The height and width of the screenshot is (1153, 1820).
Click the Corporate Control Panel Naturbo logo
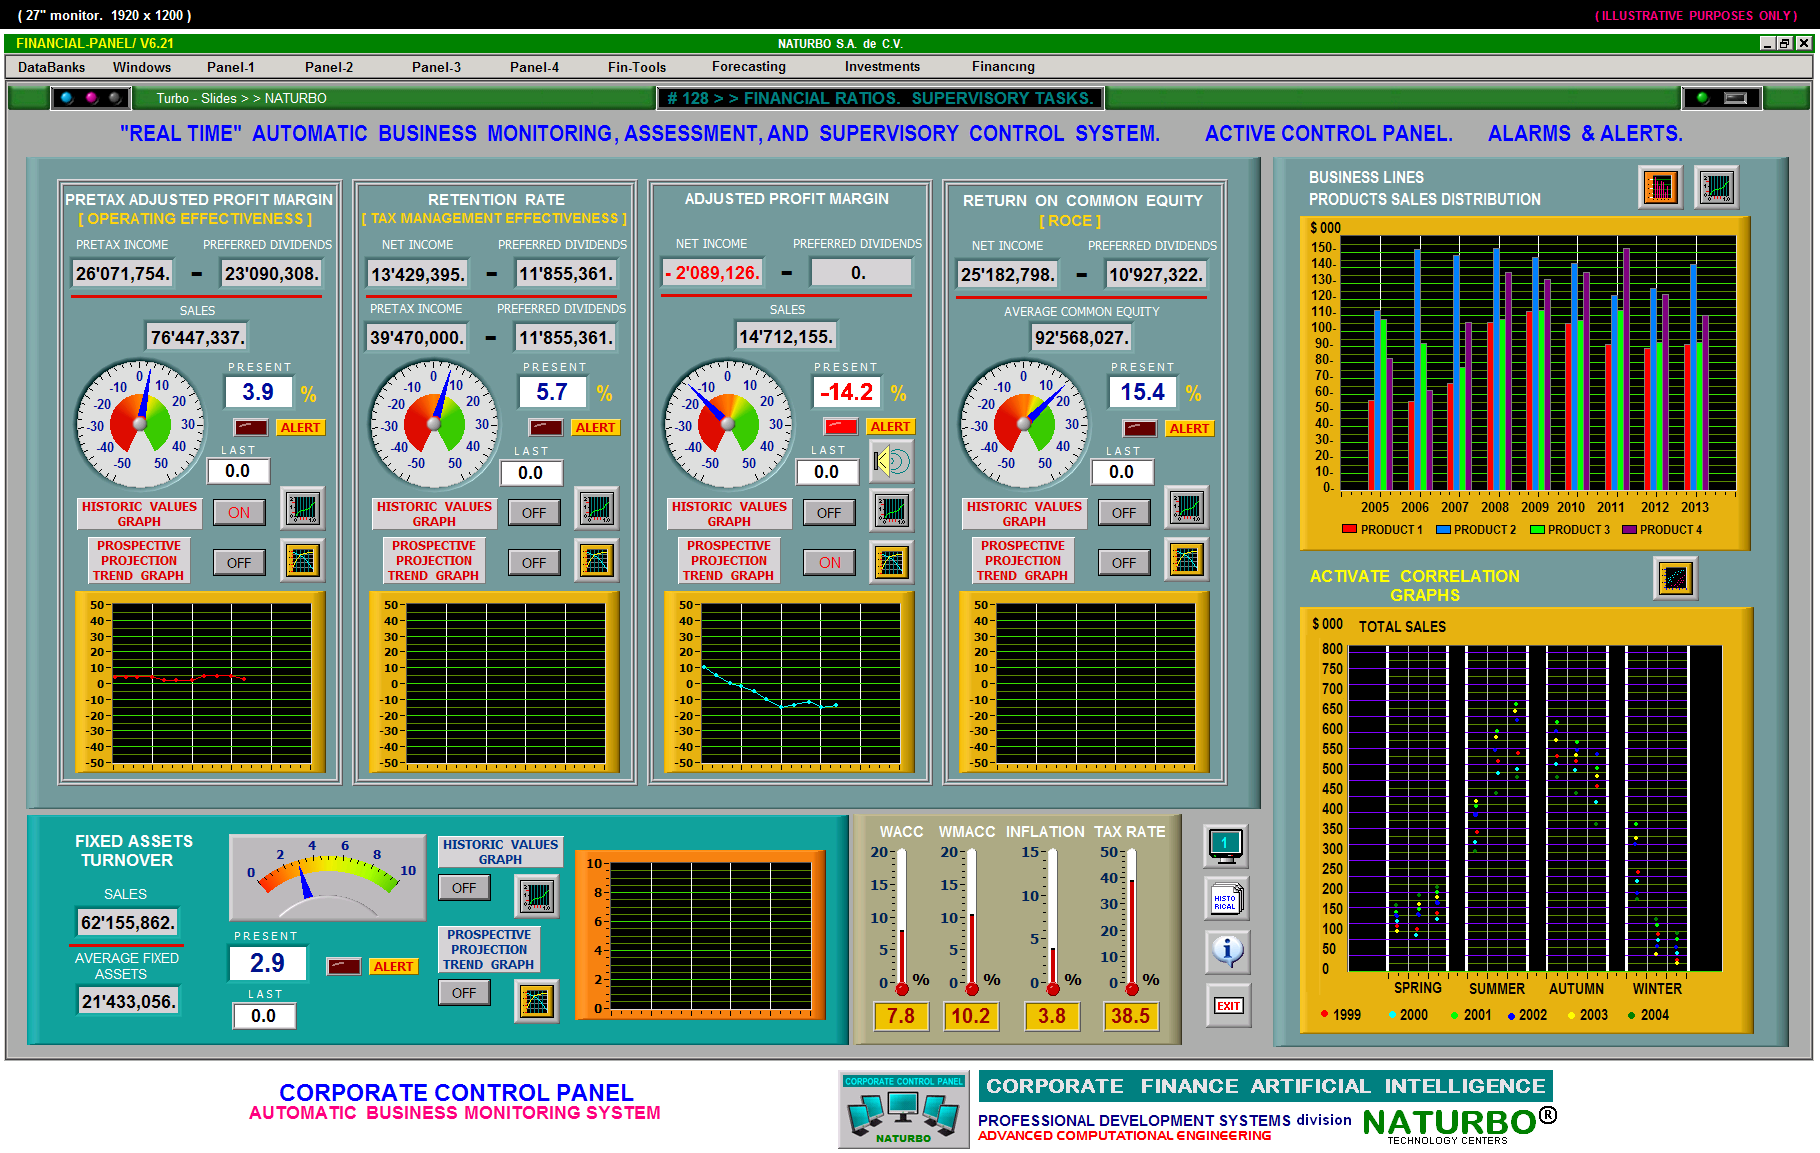(x=904, y=1110)
